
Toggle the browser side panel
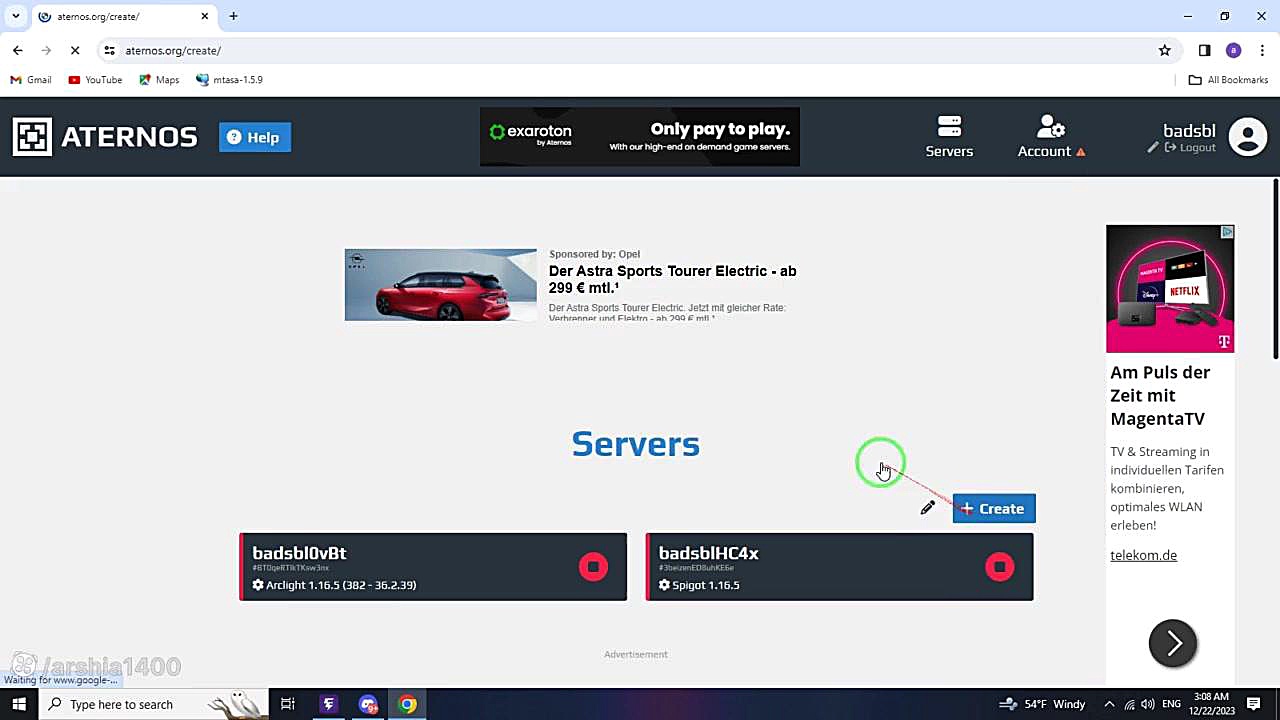click(x=1204, y=50)
